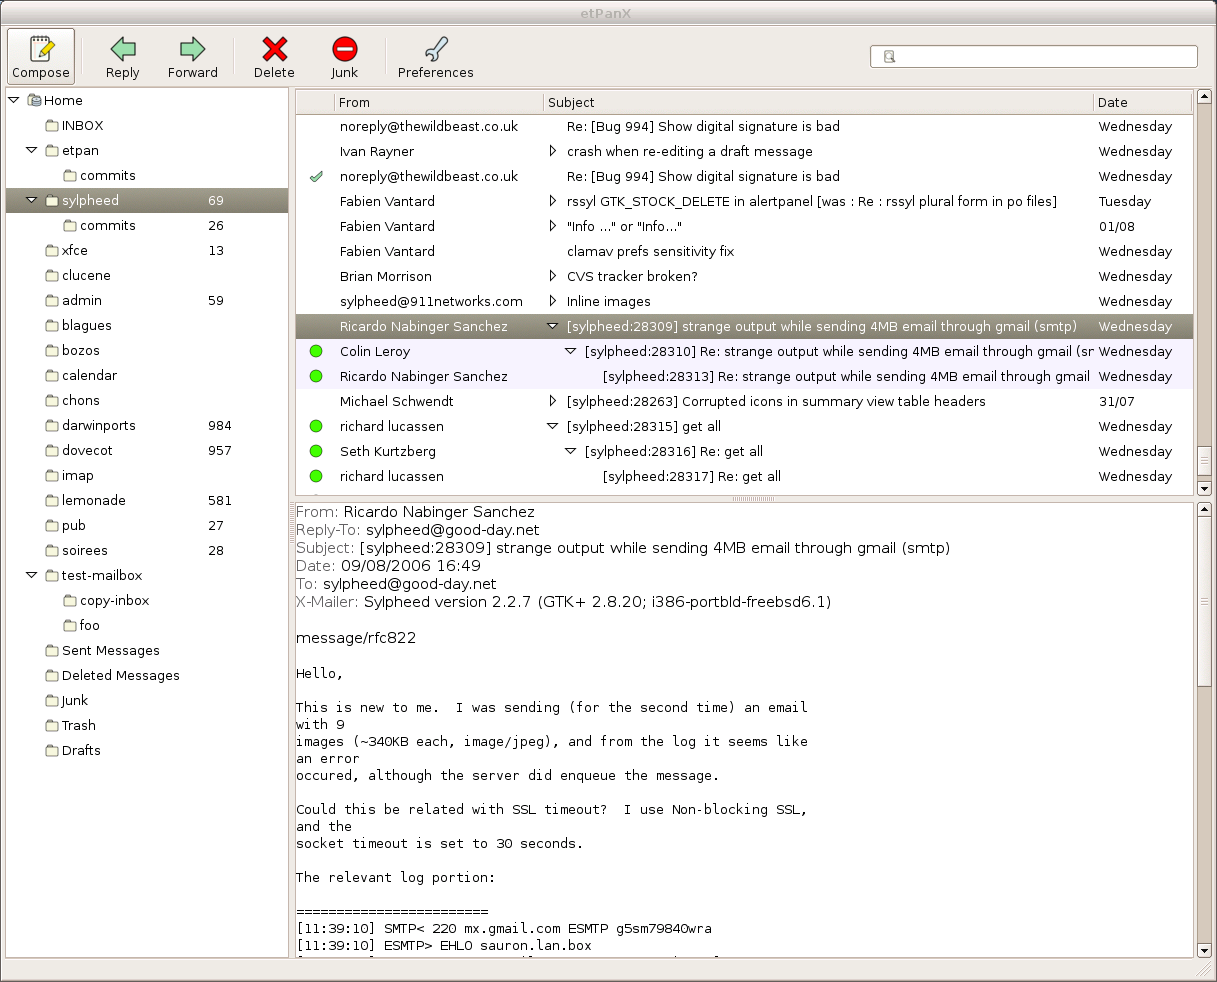Click in the search input field
The width and height of the screenshot is (1217, 982).
(x=1040, y=57)
